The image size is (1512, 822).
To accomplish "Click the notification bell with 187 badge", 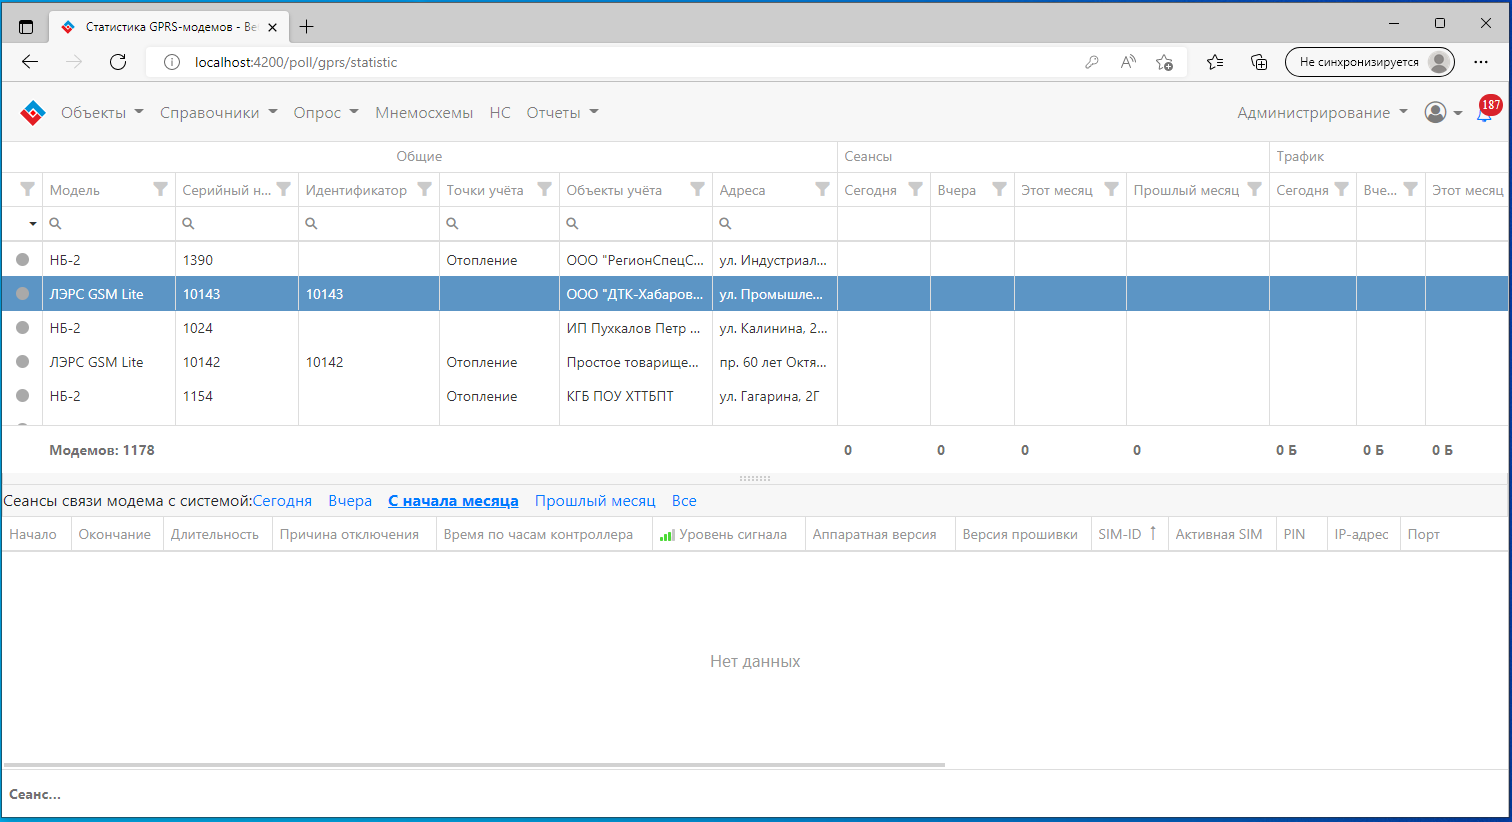I will click(1485, 113).
